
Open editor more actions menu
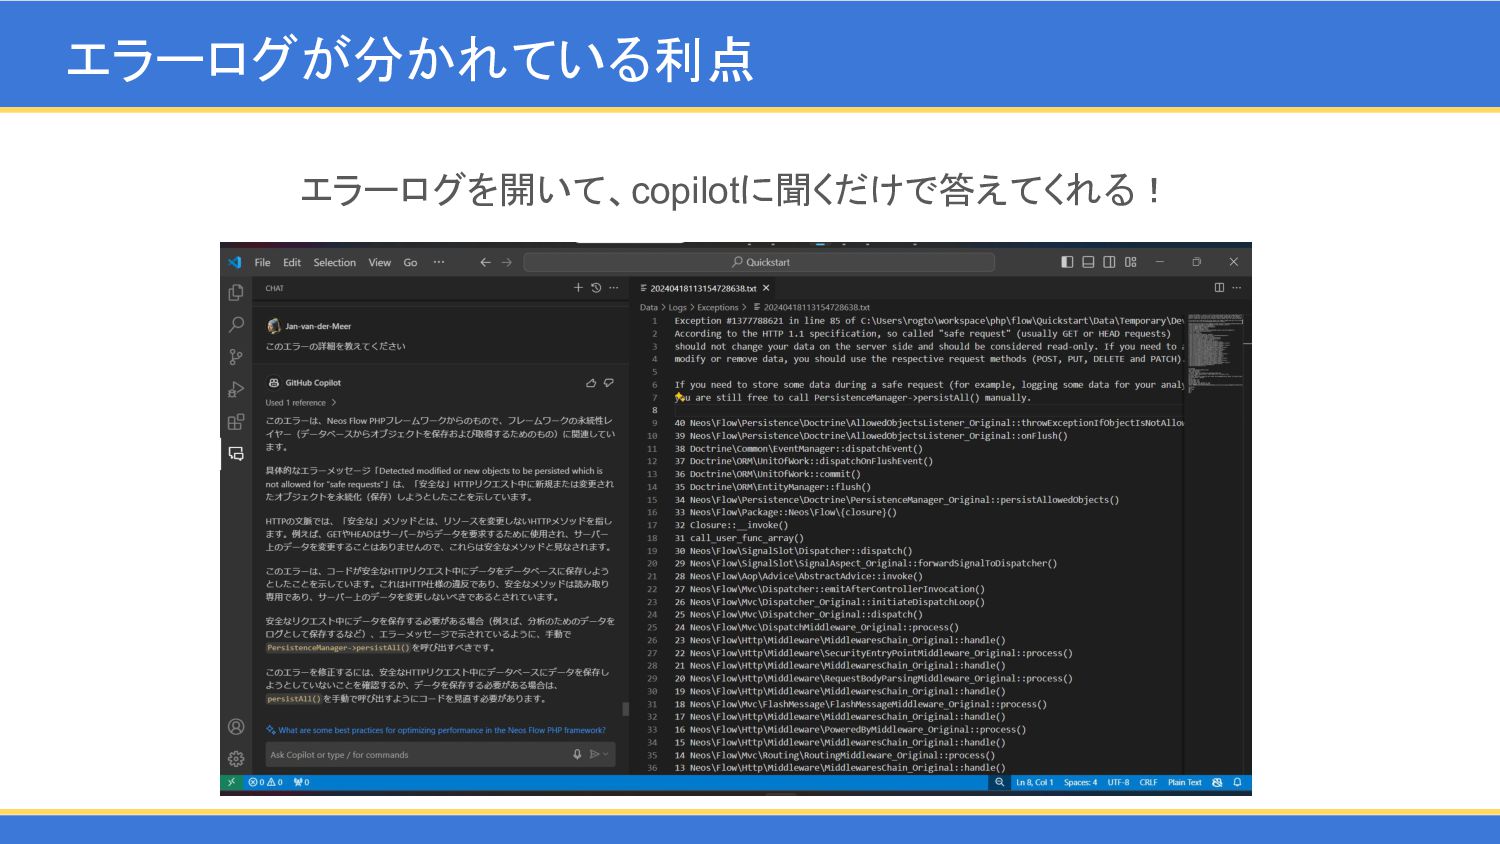tap(1237, 288)
